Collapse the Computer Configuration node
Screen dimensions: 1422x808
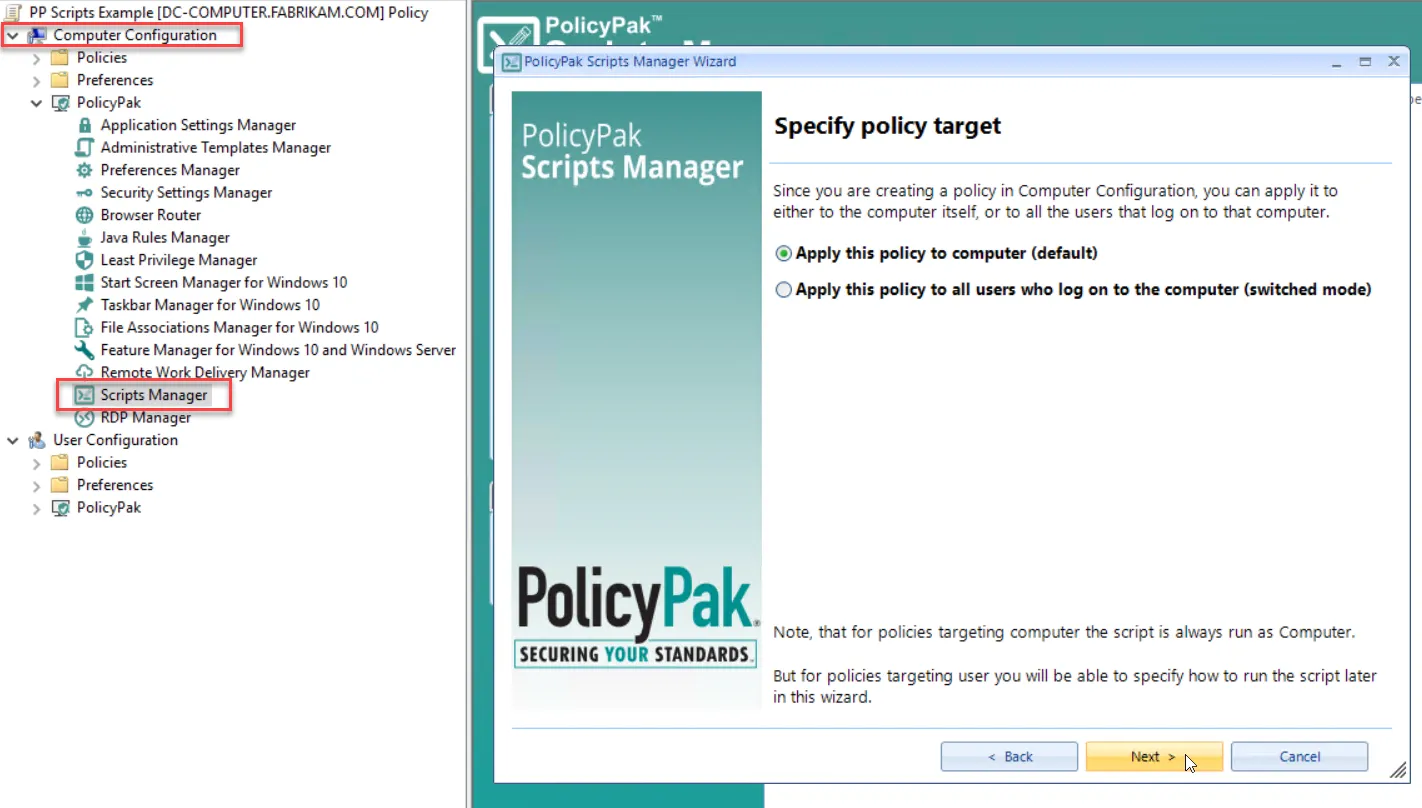13,35
